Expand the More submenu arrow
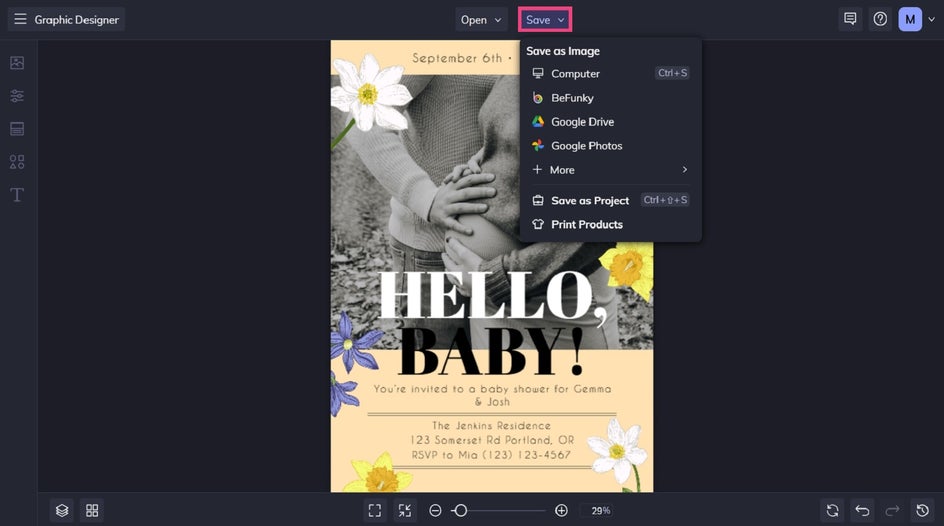This screenshot has width=944, height=526. pos(685,170)
